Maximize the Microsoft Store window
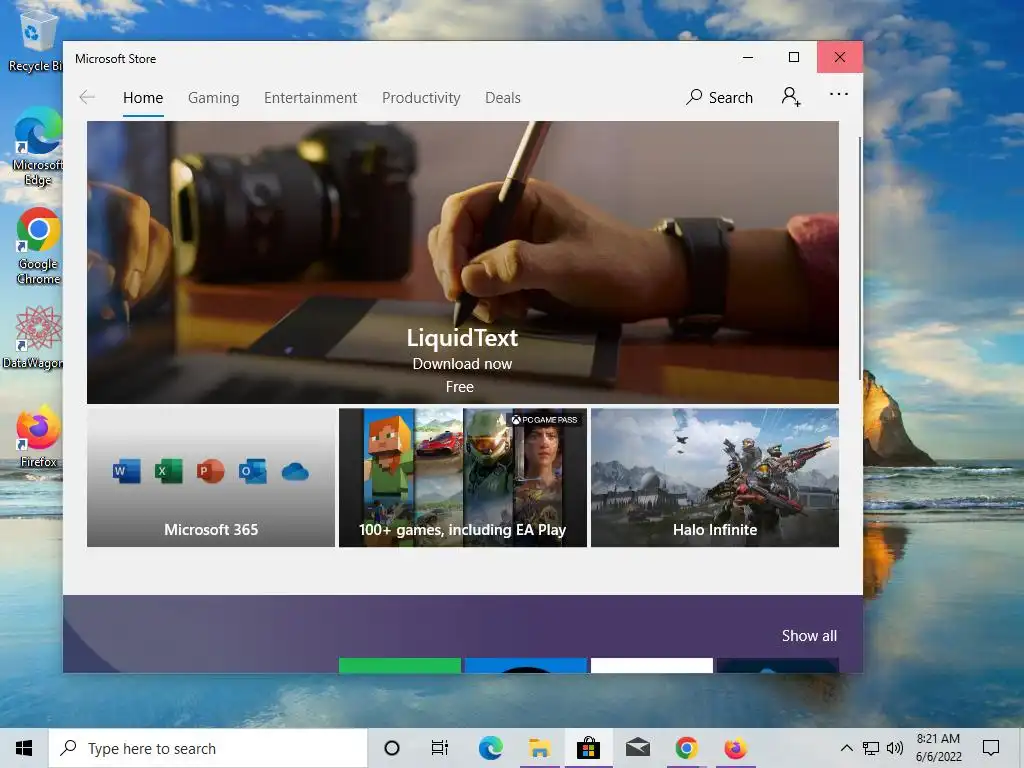The width and height of the screenshot is (1024, 768). 793,57
